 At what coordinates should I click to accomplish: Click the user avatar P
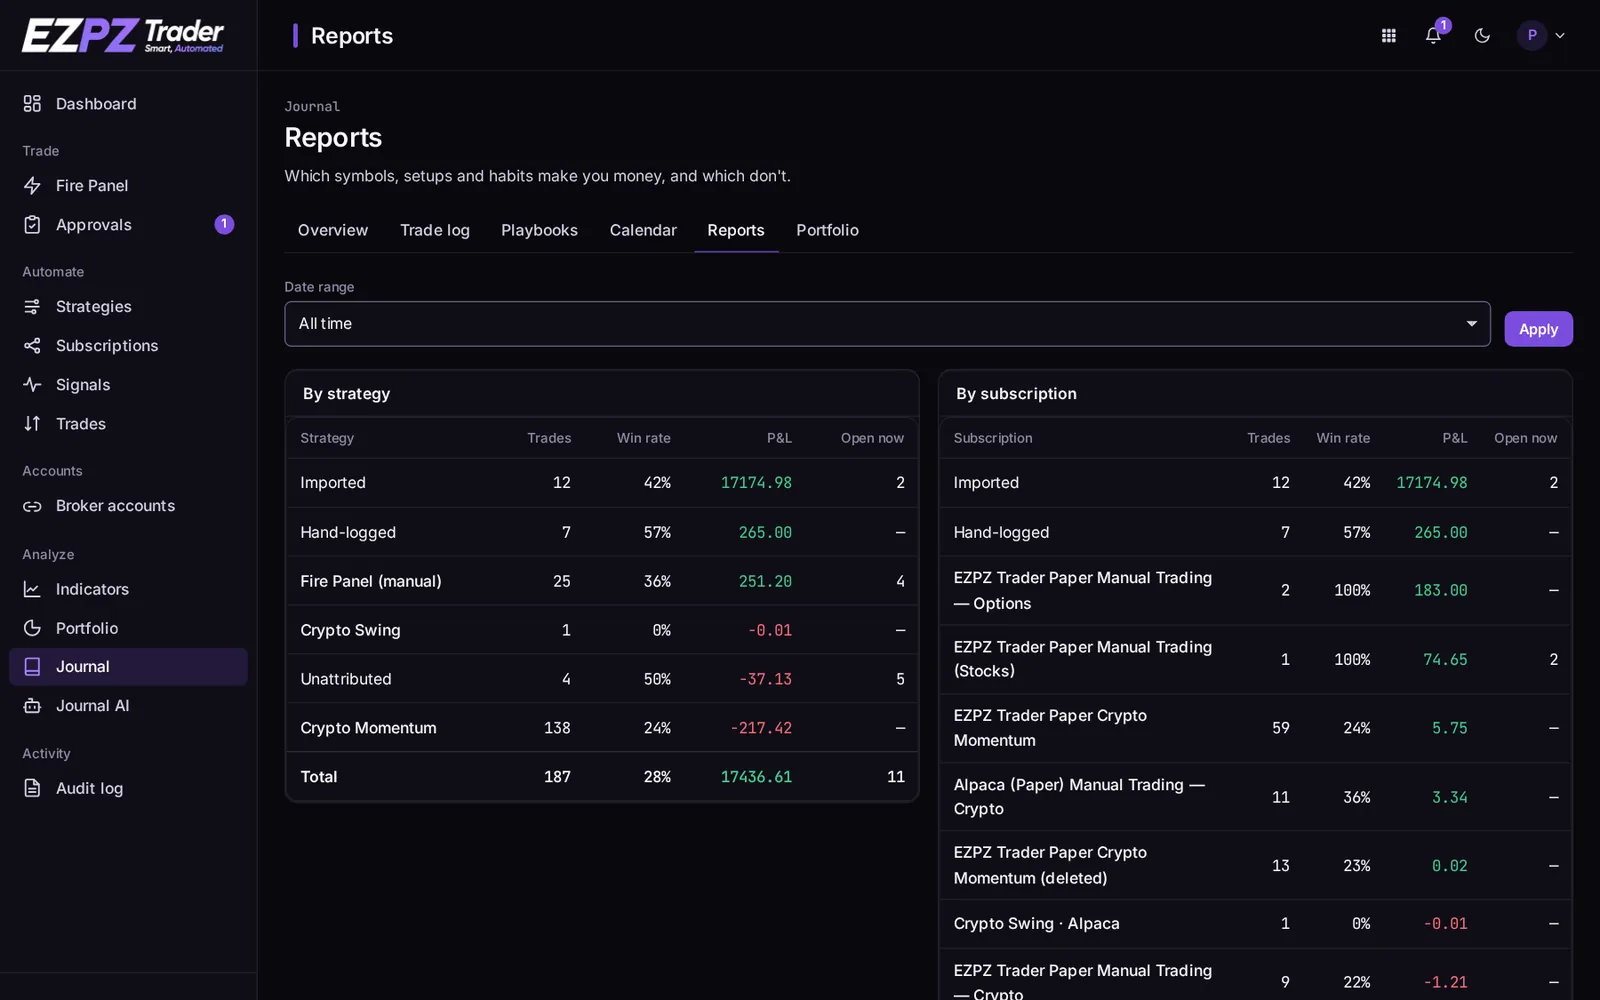1532,36
